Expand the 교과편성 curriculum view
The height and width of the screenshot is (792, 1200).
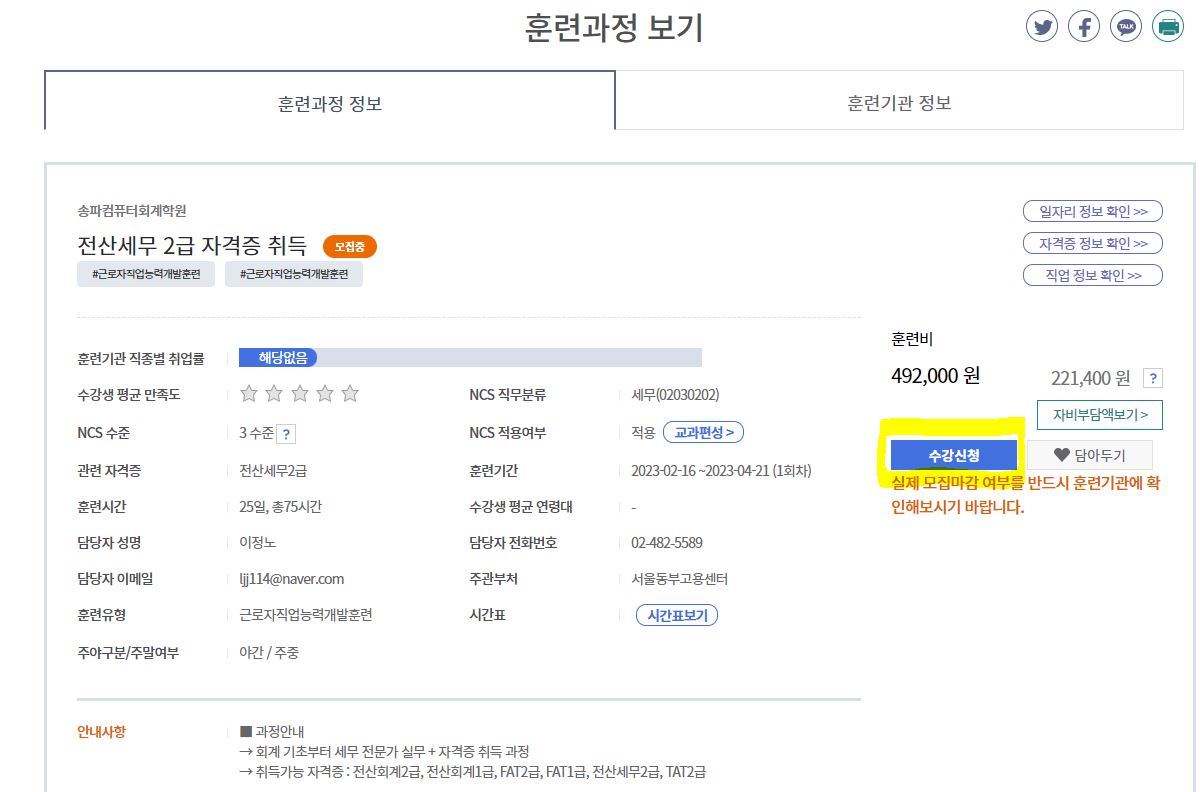[x=703, y=433]
